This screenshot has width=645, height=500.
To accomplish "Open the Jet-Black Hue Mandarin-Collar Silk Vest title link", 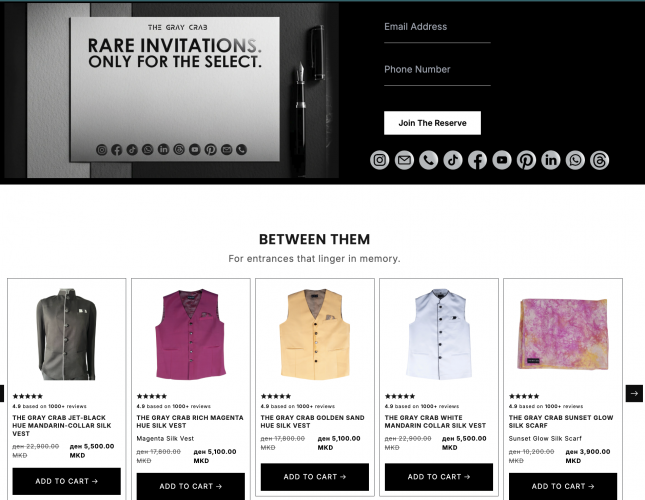I will point(62,426).
